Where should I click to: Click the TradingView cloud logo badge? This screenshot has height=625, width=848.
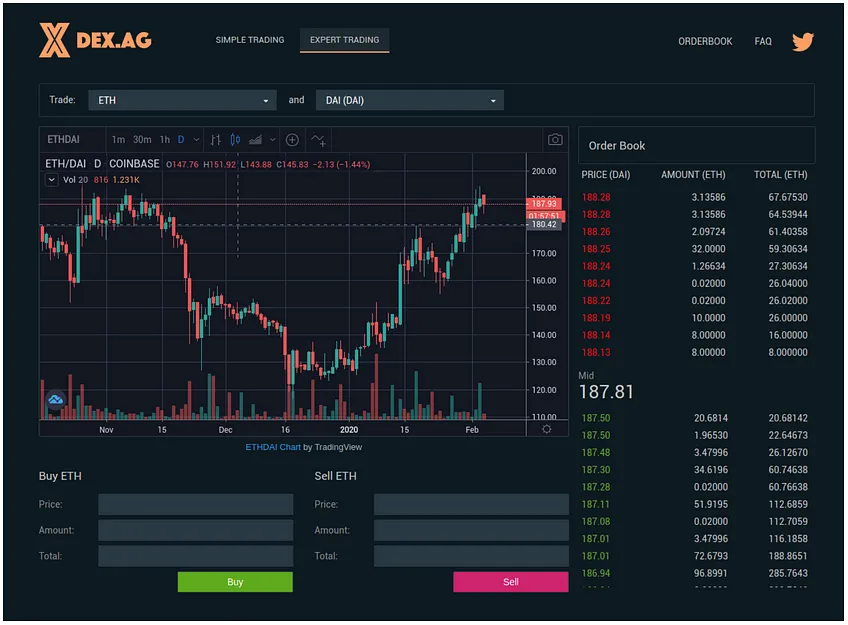(56, 400)
